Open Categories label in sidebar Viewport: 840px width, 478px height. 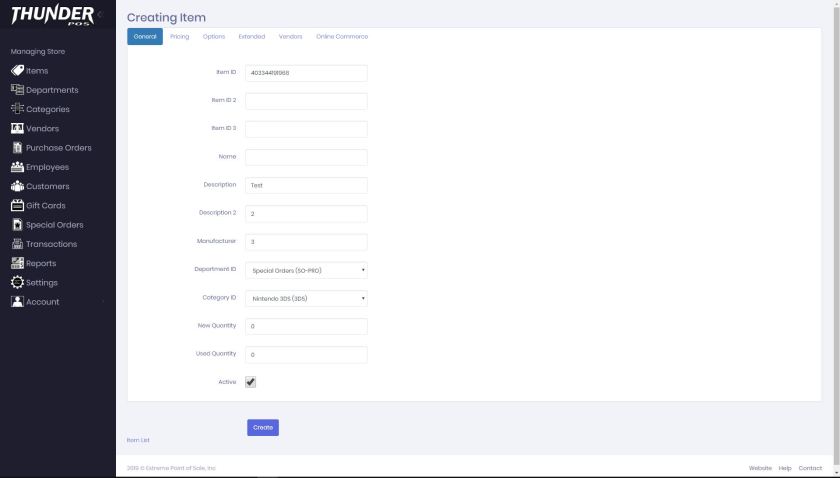48,109
